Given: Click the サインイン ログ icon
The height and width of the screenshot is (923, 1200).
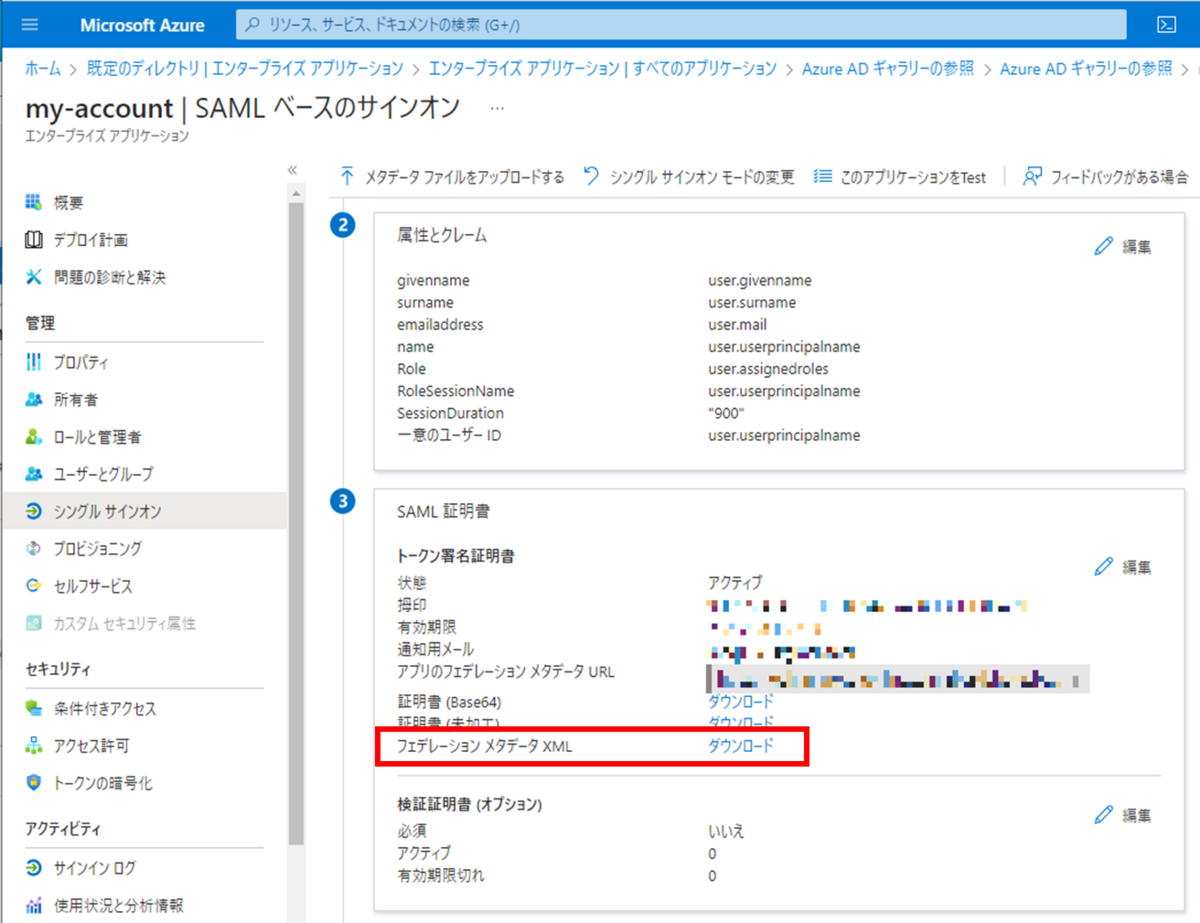Looking at the screenshot, I should click(x=34, y=868).
